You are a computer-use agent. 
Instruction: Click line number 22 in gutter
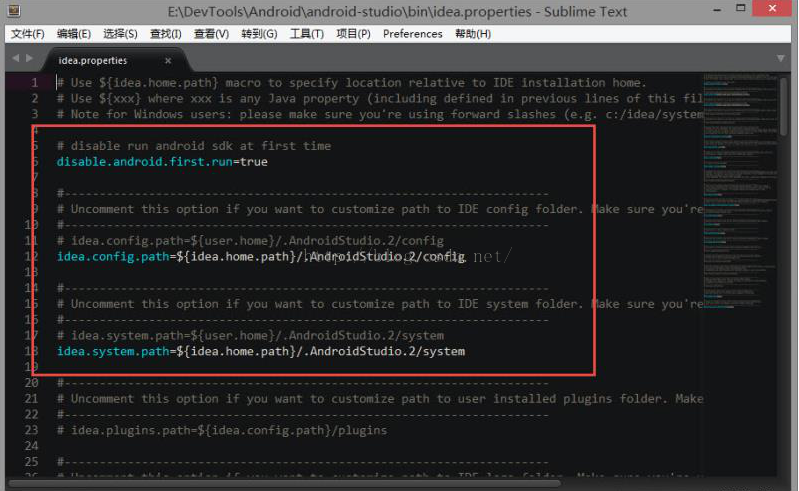[x=32, y=414]
